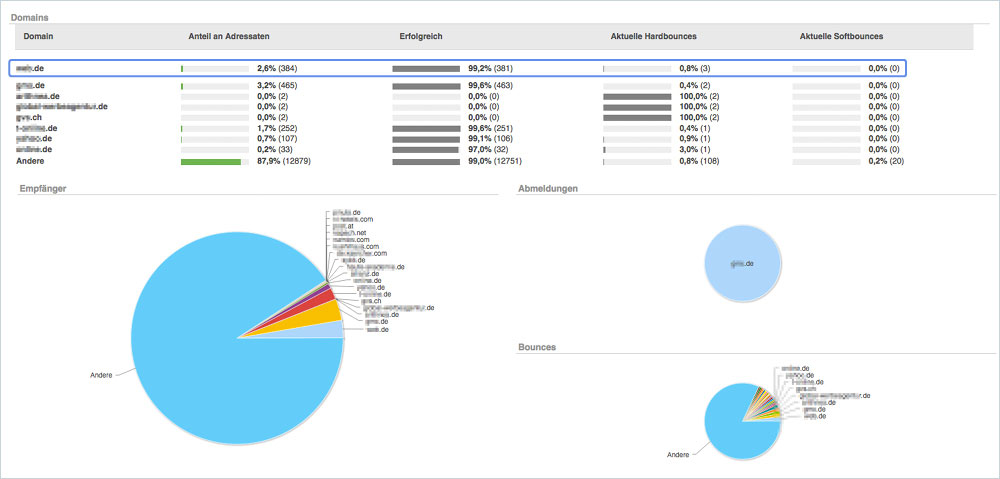This screenshot has width=1000, height=479.
Task: Click the Andere softbounce value 0,2% (20)
Action: [x=886, y=161]
